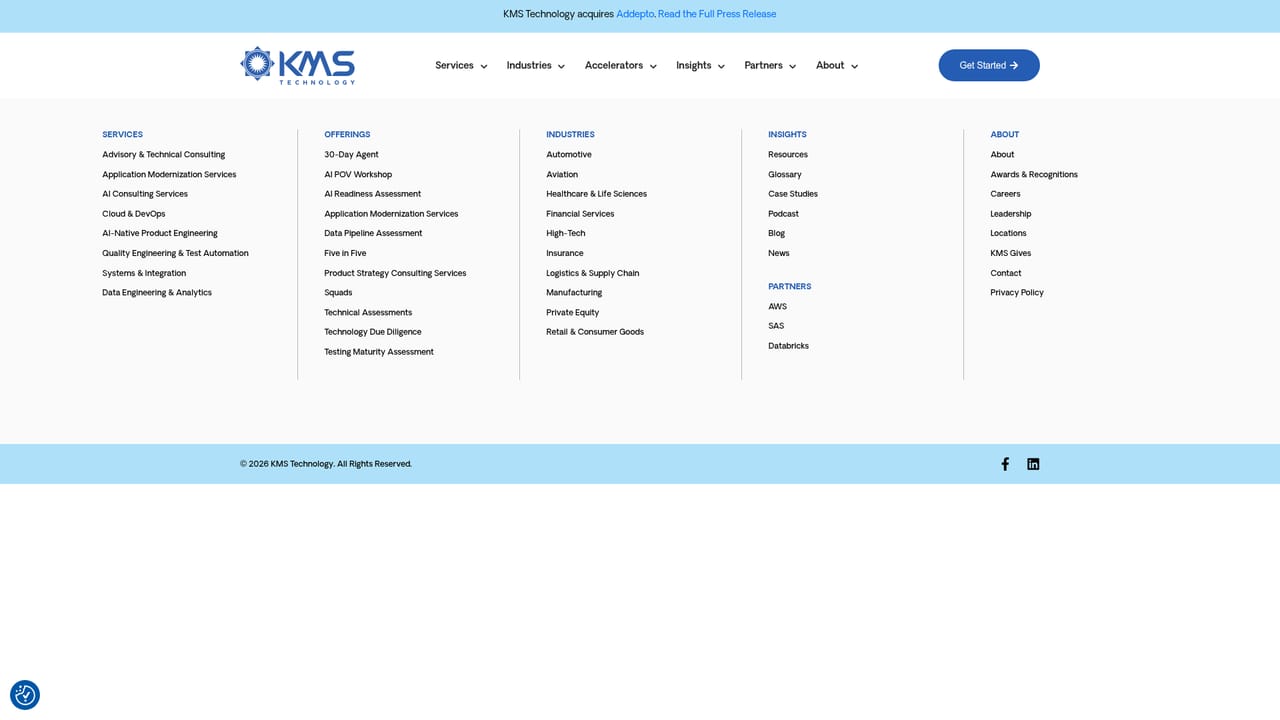1280x720 pixels.
Task: Click the Get Started button
Action: tap(989, 65)
